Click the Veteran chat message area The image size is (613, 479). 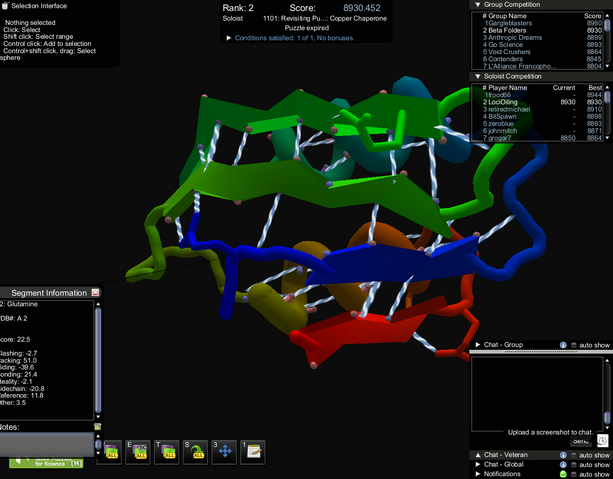[537, 394]
